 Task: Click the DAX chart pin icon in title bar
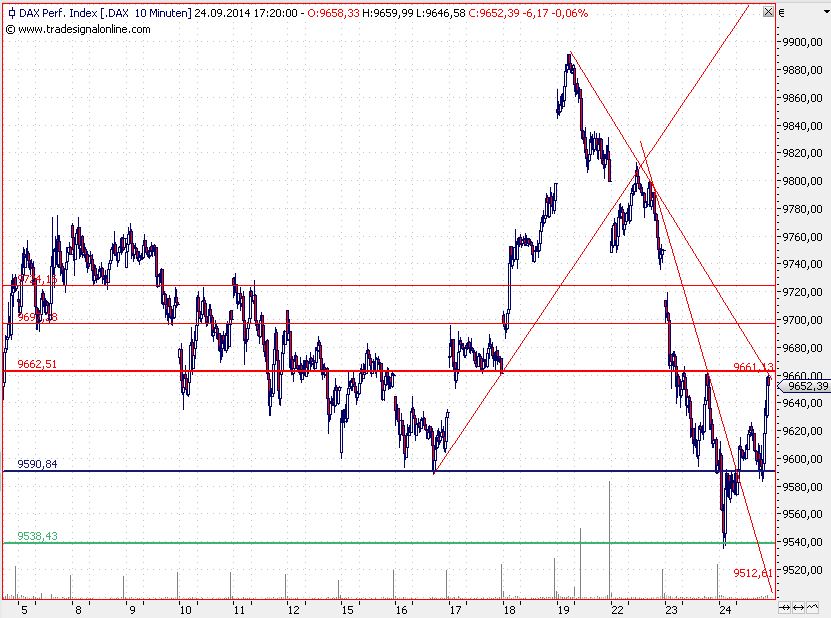12,14
